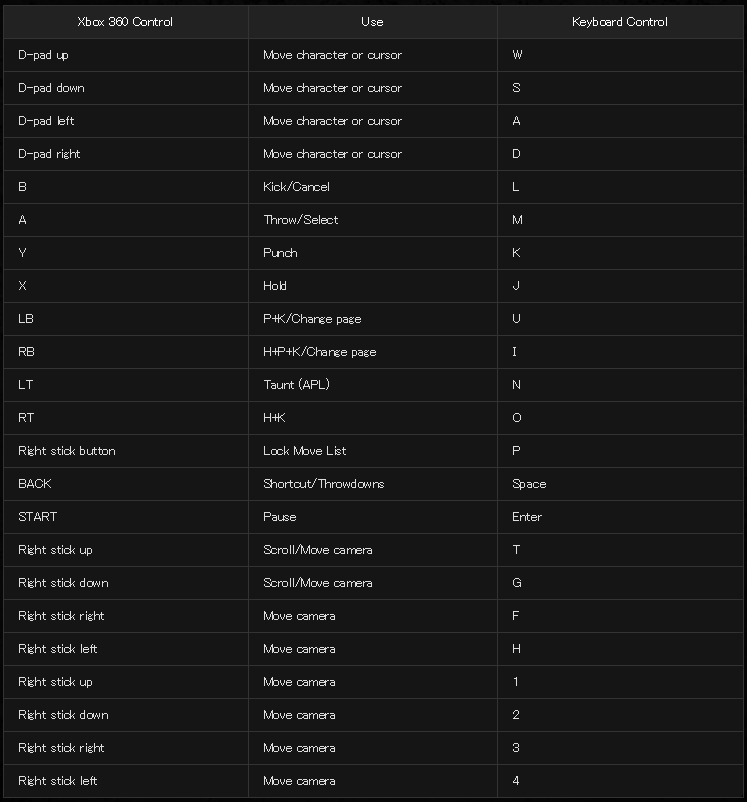This screenshot has height=802, width=747.
Task: Click the Space keyboard control cell
Action: 529,484
